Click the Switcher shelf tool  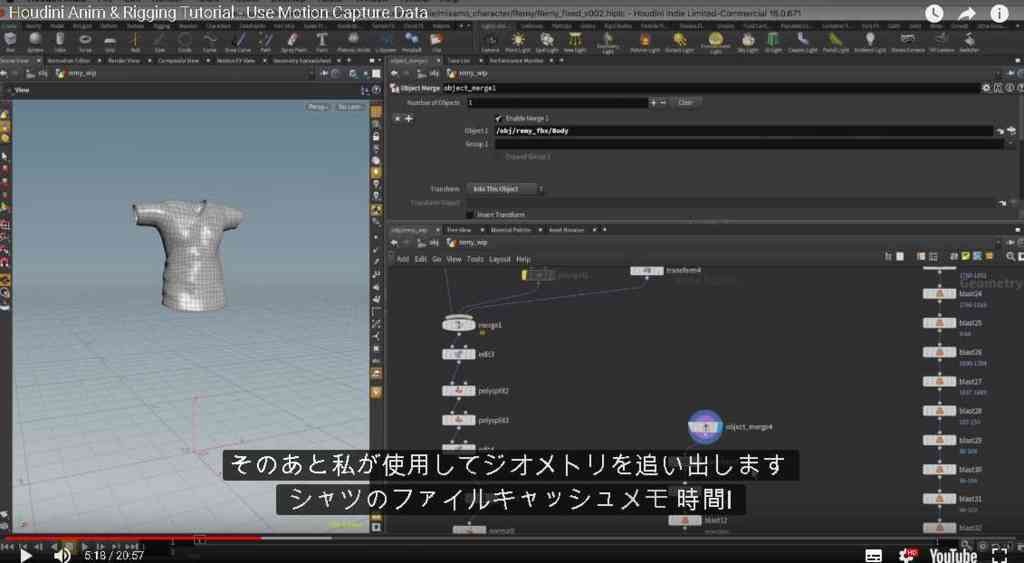tap(970, 42)
